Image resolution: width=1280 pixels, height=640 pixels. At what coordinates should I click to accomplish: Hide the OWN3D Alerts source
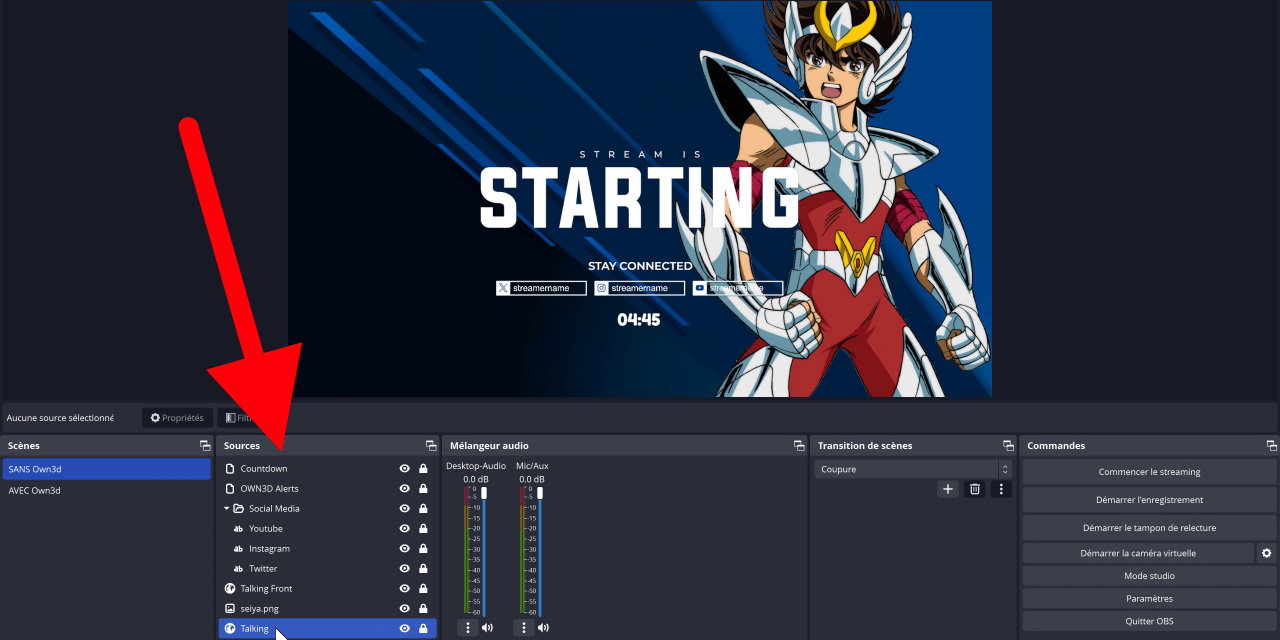click(x=405, y=489)
